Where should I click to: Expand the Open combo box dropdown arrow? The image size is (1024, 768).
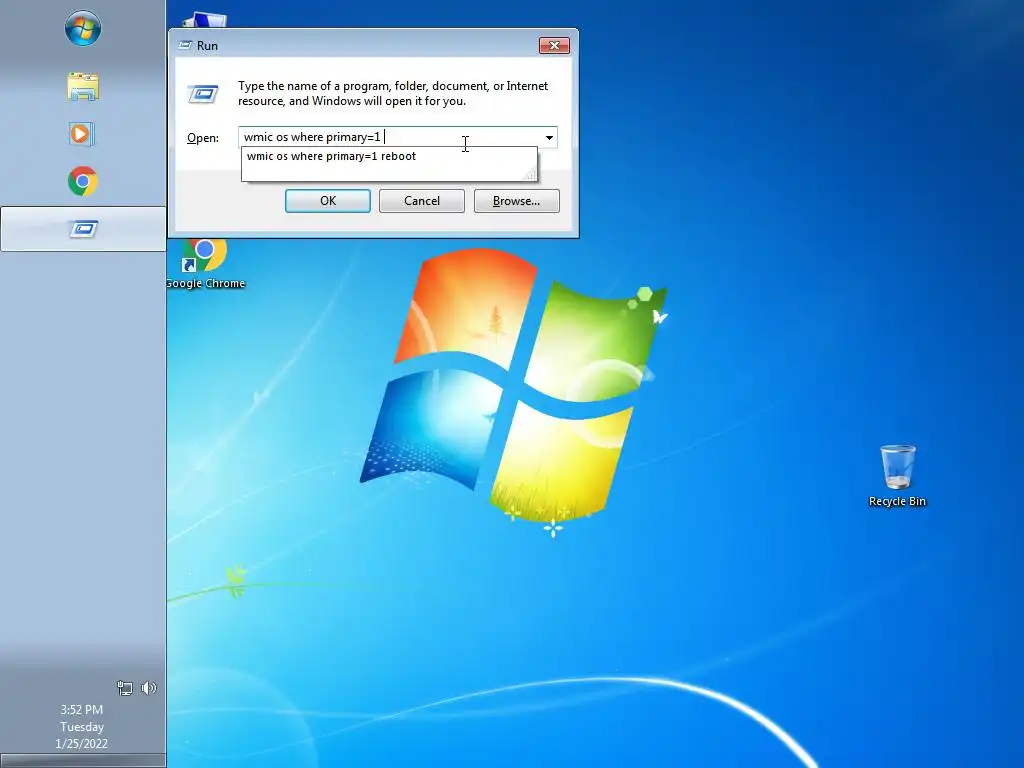pos(549,137)
